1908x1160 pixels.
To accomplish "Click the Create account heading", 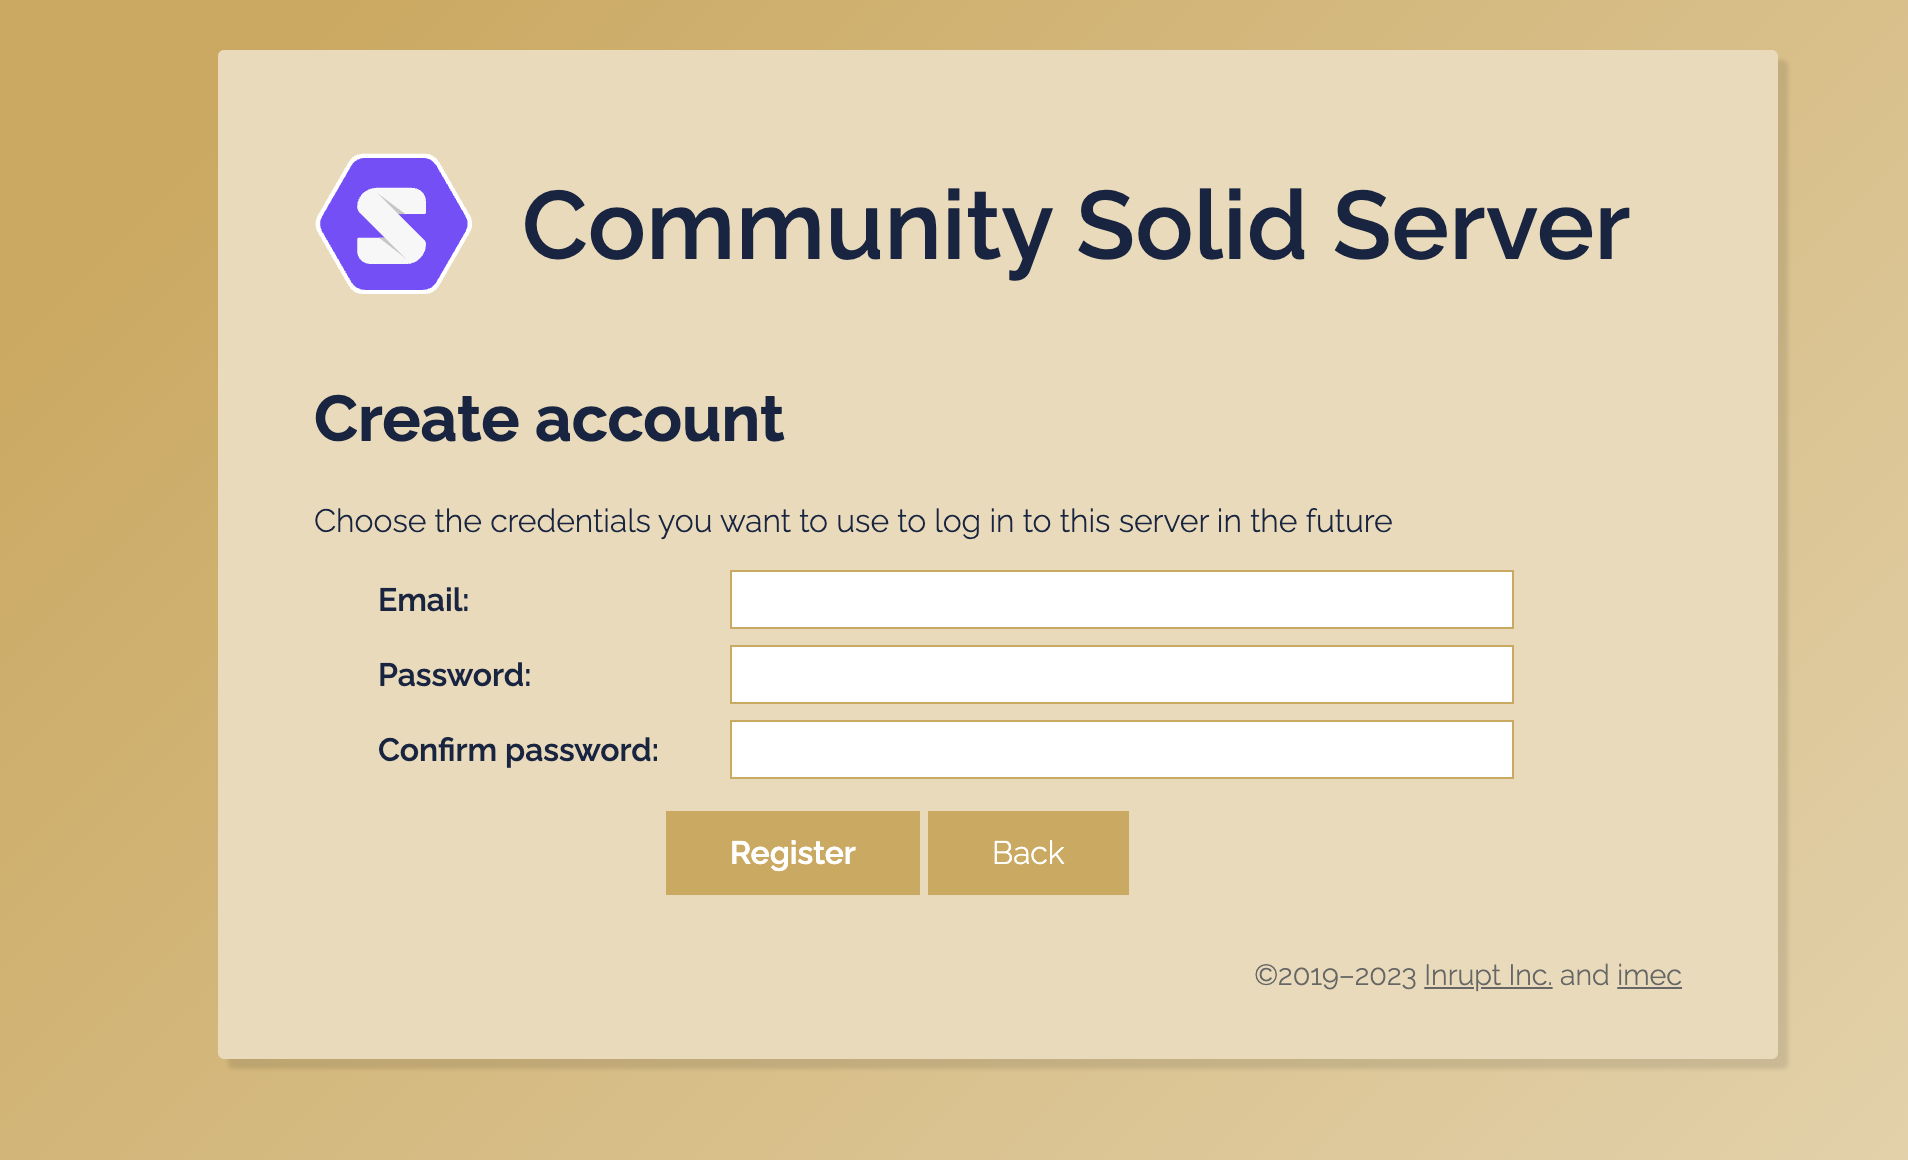I will click(549, 419).
